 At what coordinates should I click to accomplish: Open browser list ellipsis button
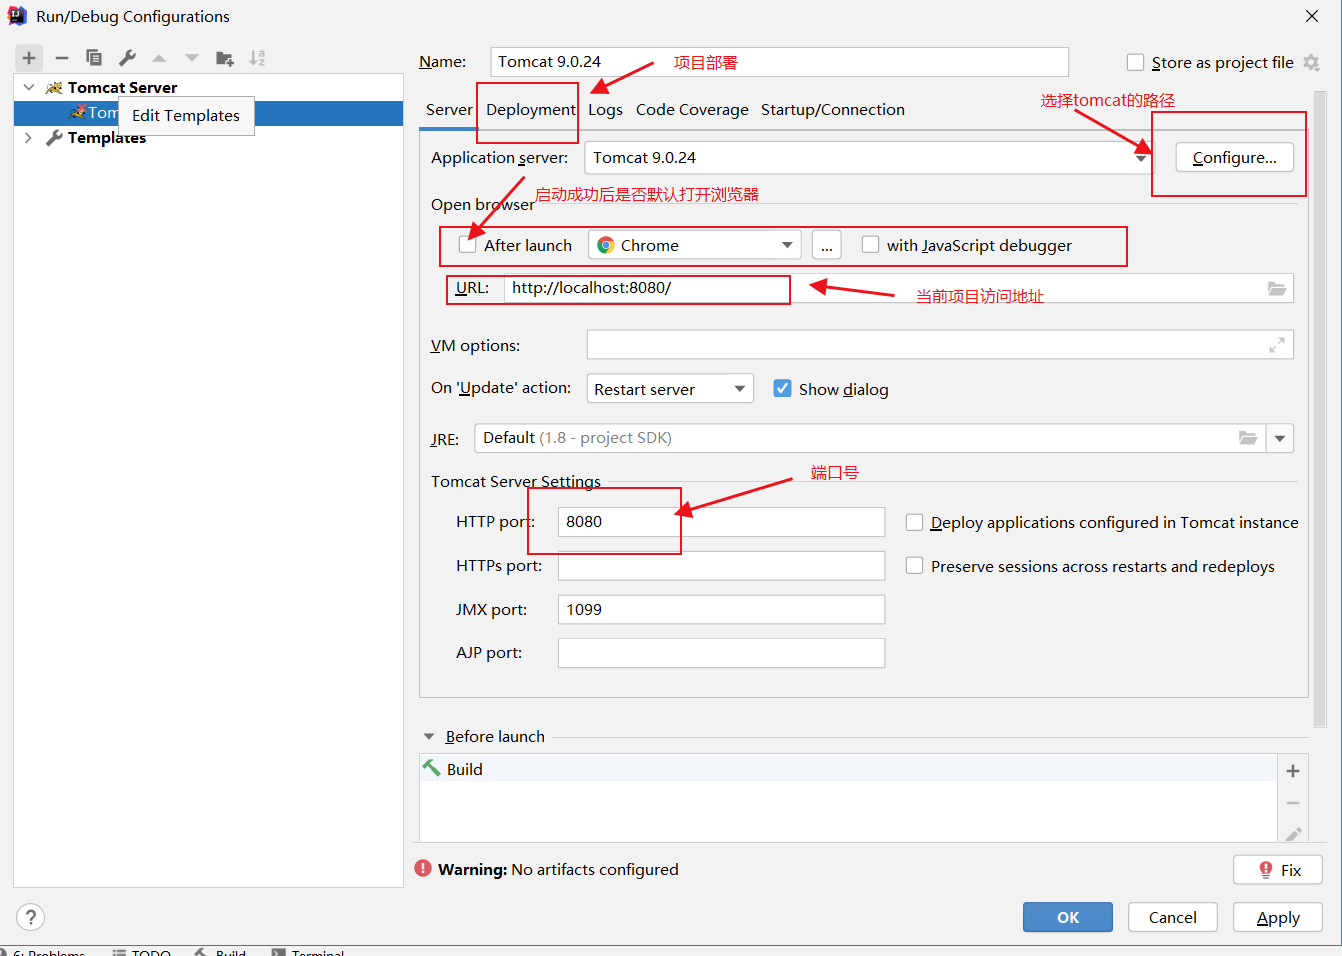[x=826, y=245]
